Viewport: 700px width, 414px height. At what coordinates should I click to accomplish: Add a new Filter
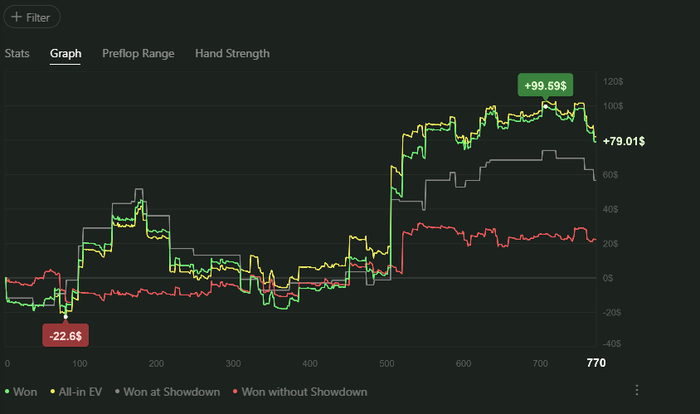pyautogui.click(x=32, y=17)
